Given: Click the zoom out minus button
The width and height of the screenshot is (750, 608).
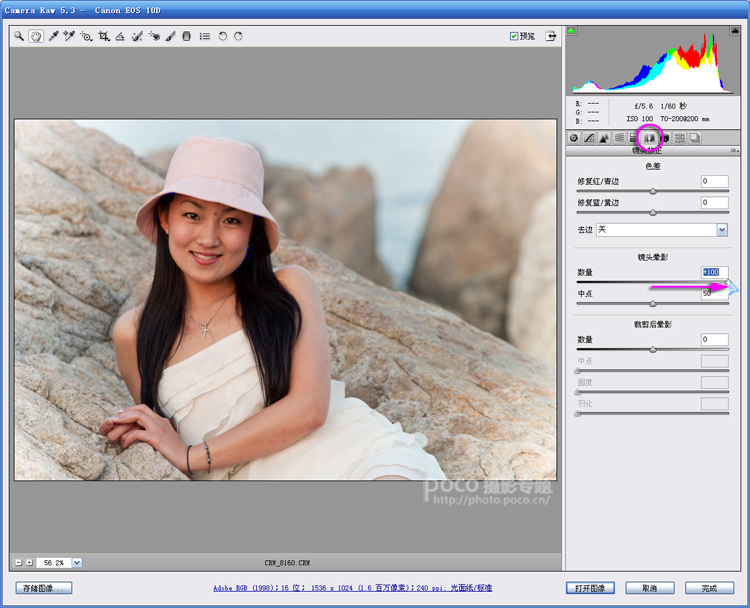Looking at the screenshot, I should 19,563.
